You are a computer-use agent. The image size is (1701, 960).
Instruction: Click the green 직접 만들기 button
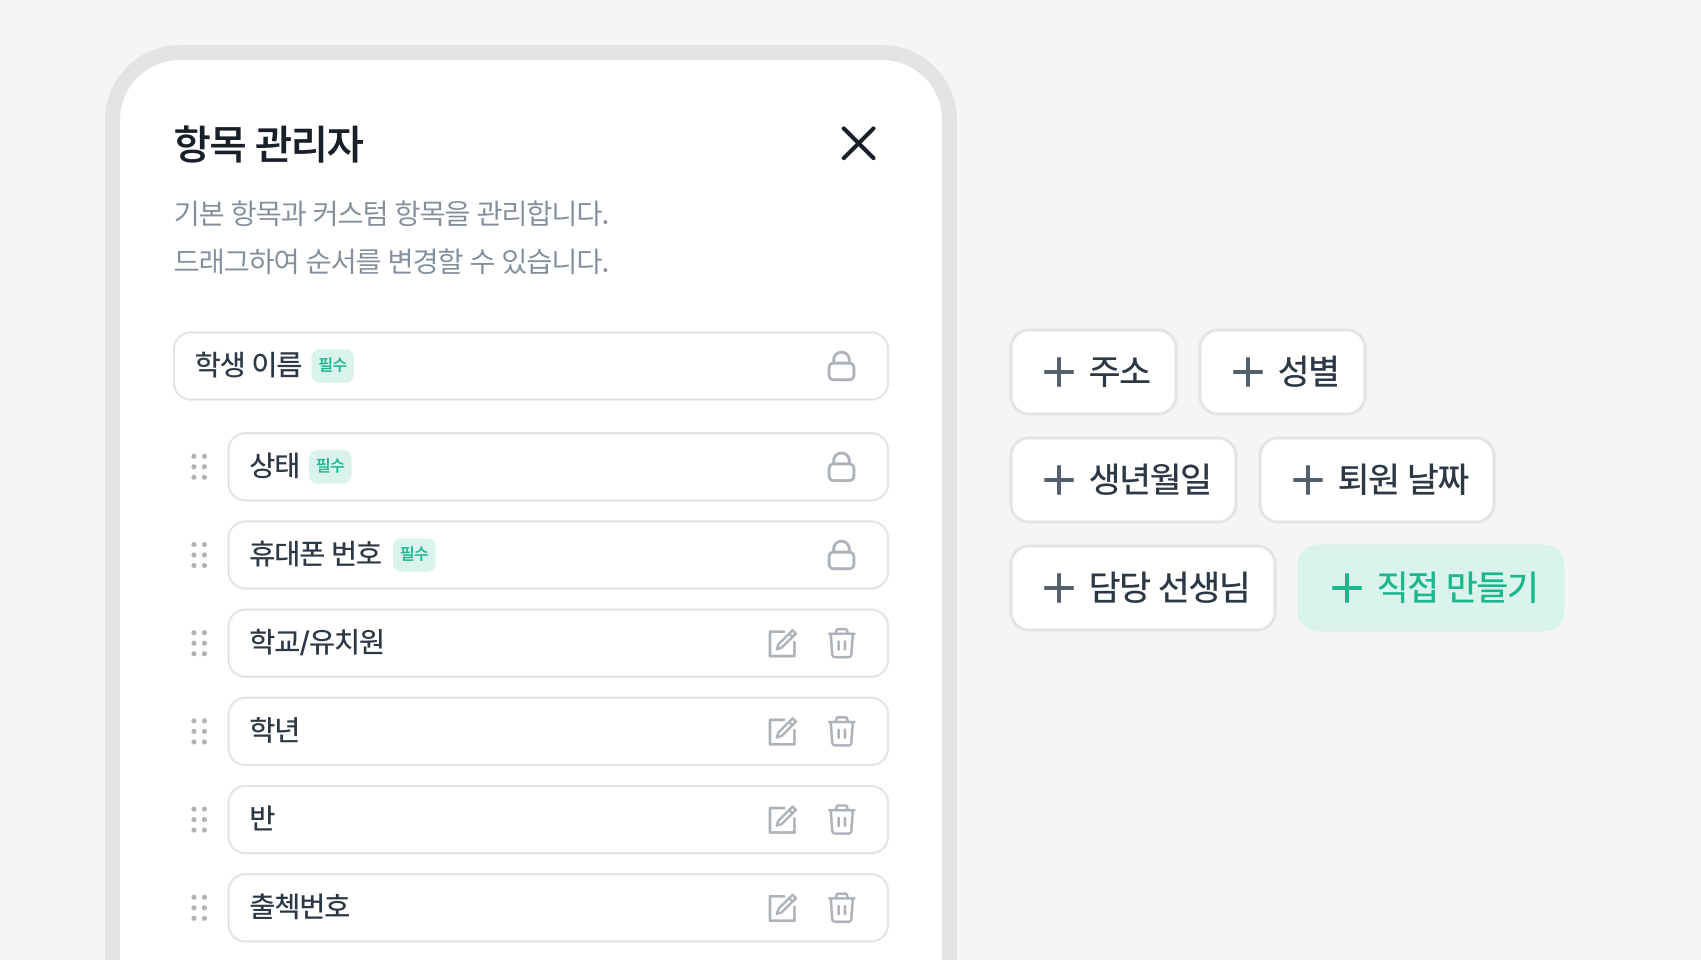1430,588
